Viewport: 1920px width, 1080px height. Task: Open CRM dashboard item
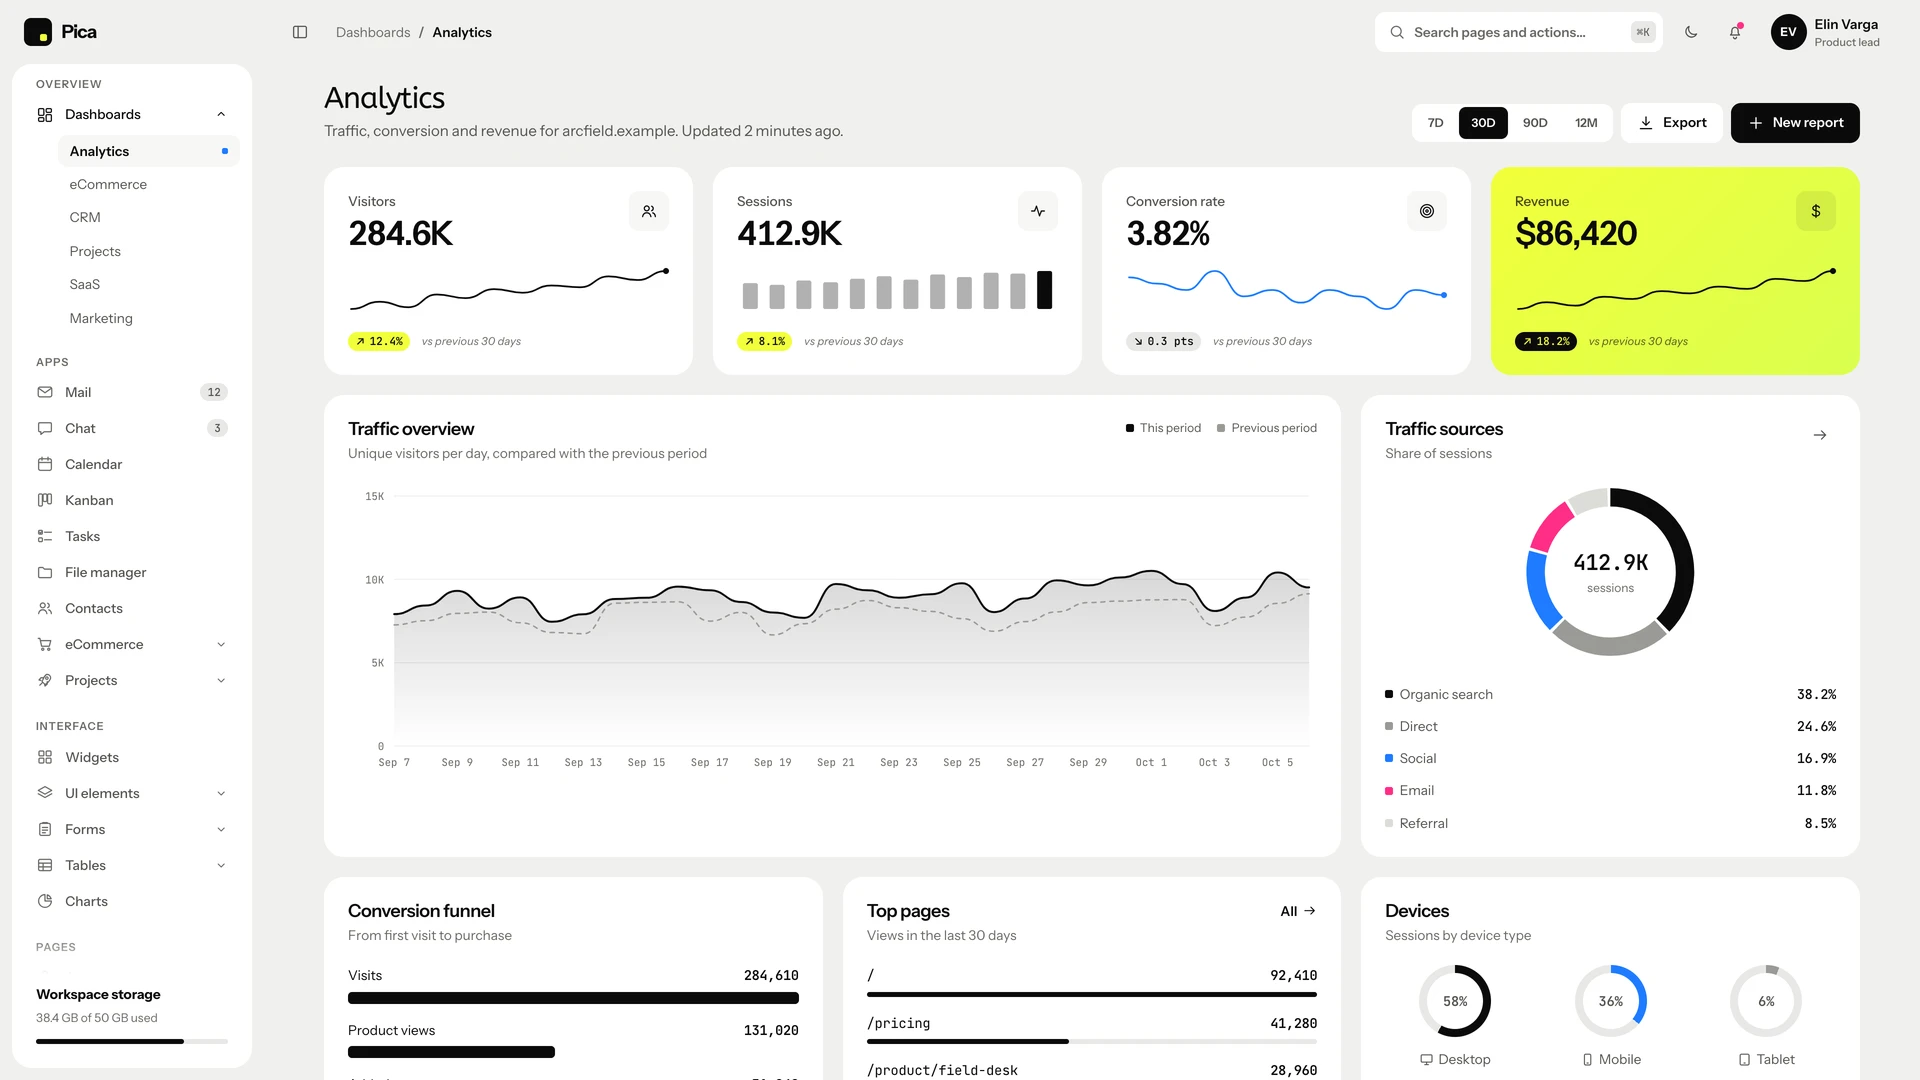pos(149,217)
